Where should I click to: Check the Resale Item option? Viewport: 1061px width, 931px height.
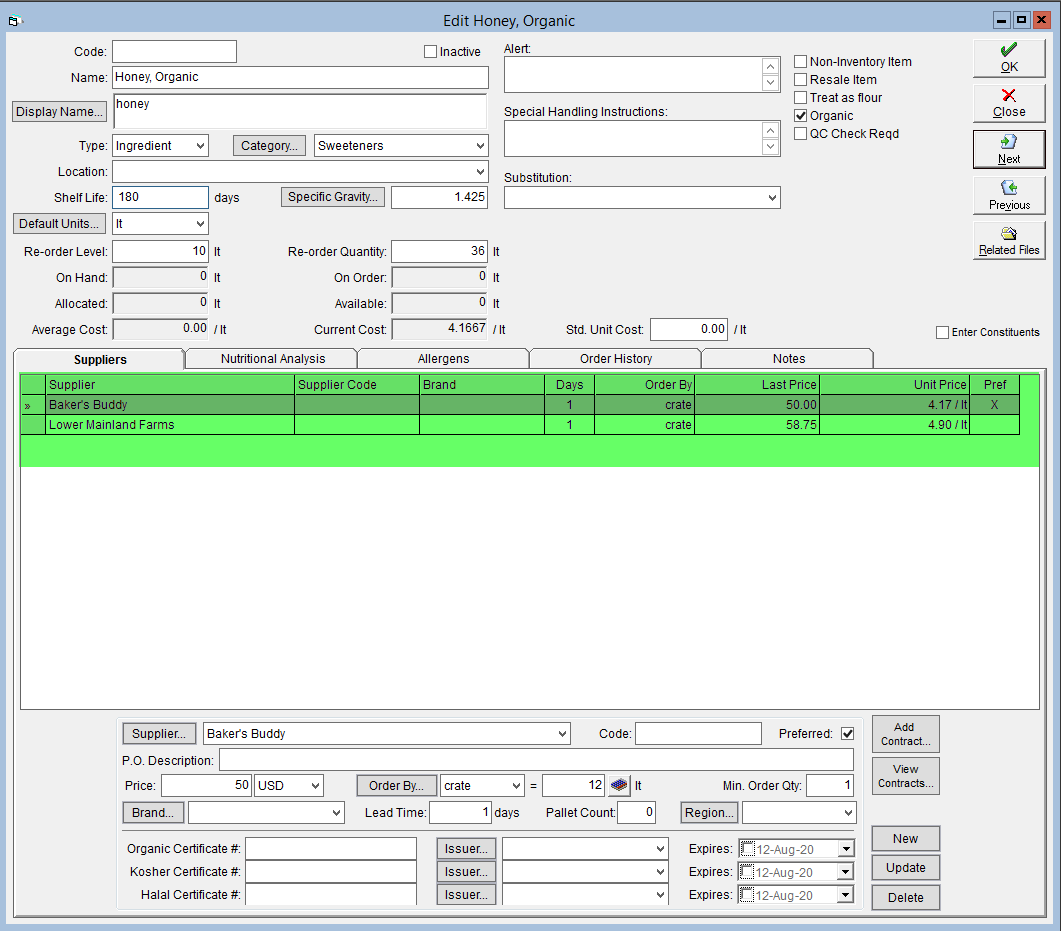coord(800,80)
